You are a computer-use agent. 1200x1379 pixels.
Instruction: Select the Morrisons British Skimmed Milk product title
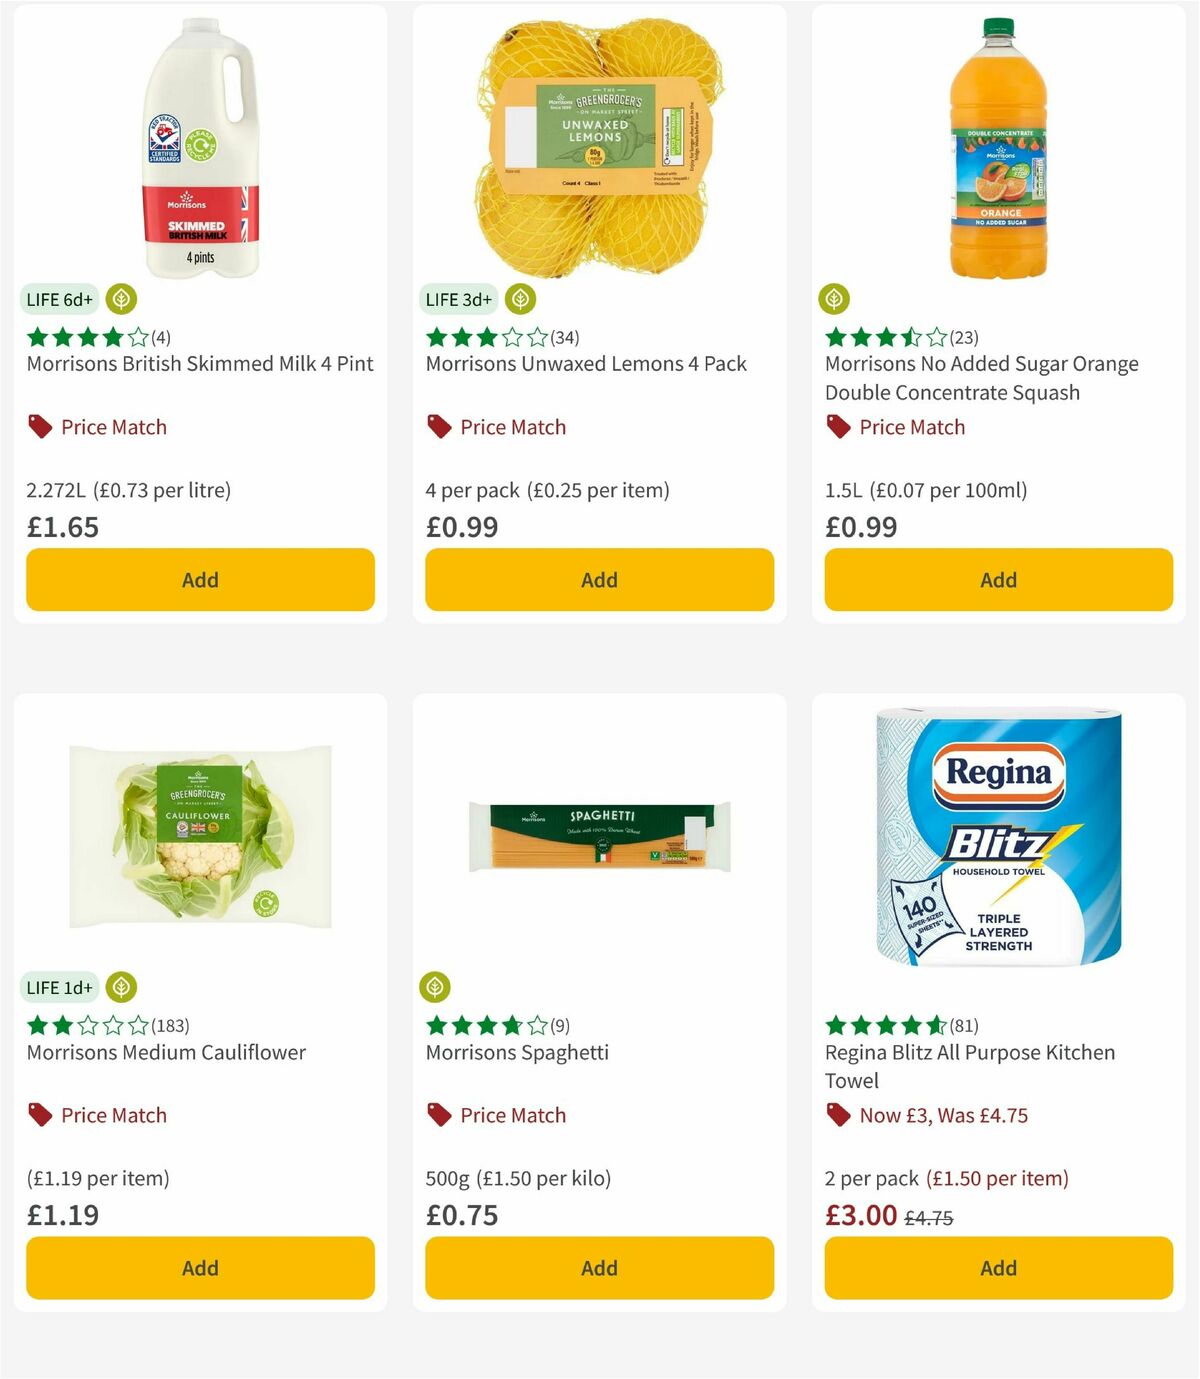pyautogui.click(x=200, y=364)
